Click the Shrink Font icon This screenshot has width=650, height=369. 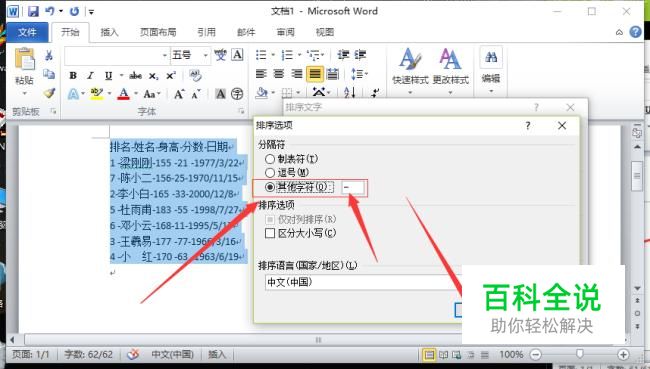(196, 94)
